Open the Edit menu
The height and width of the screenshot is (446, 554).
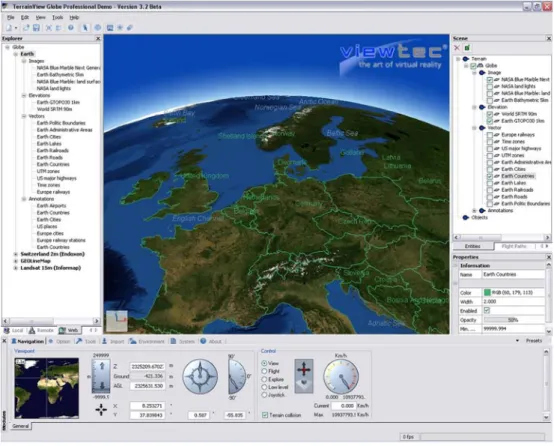[x=25, y=17]
